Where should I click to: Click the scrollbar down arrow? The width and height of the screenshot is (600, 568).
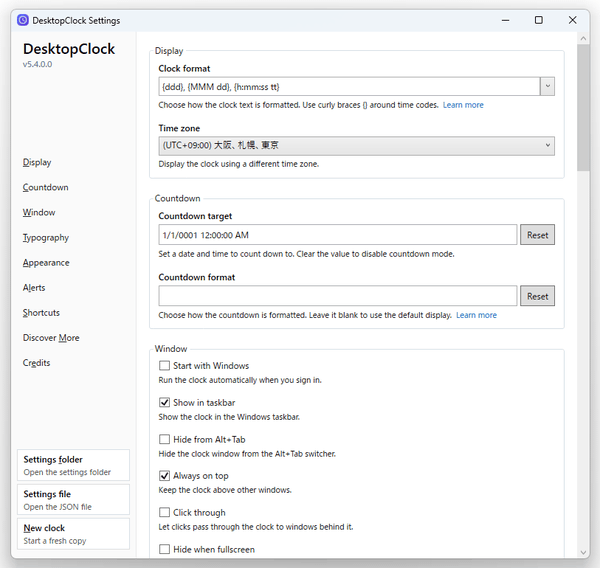pyautogui.click(x=583, y=552)
